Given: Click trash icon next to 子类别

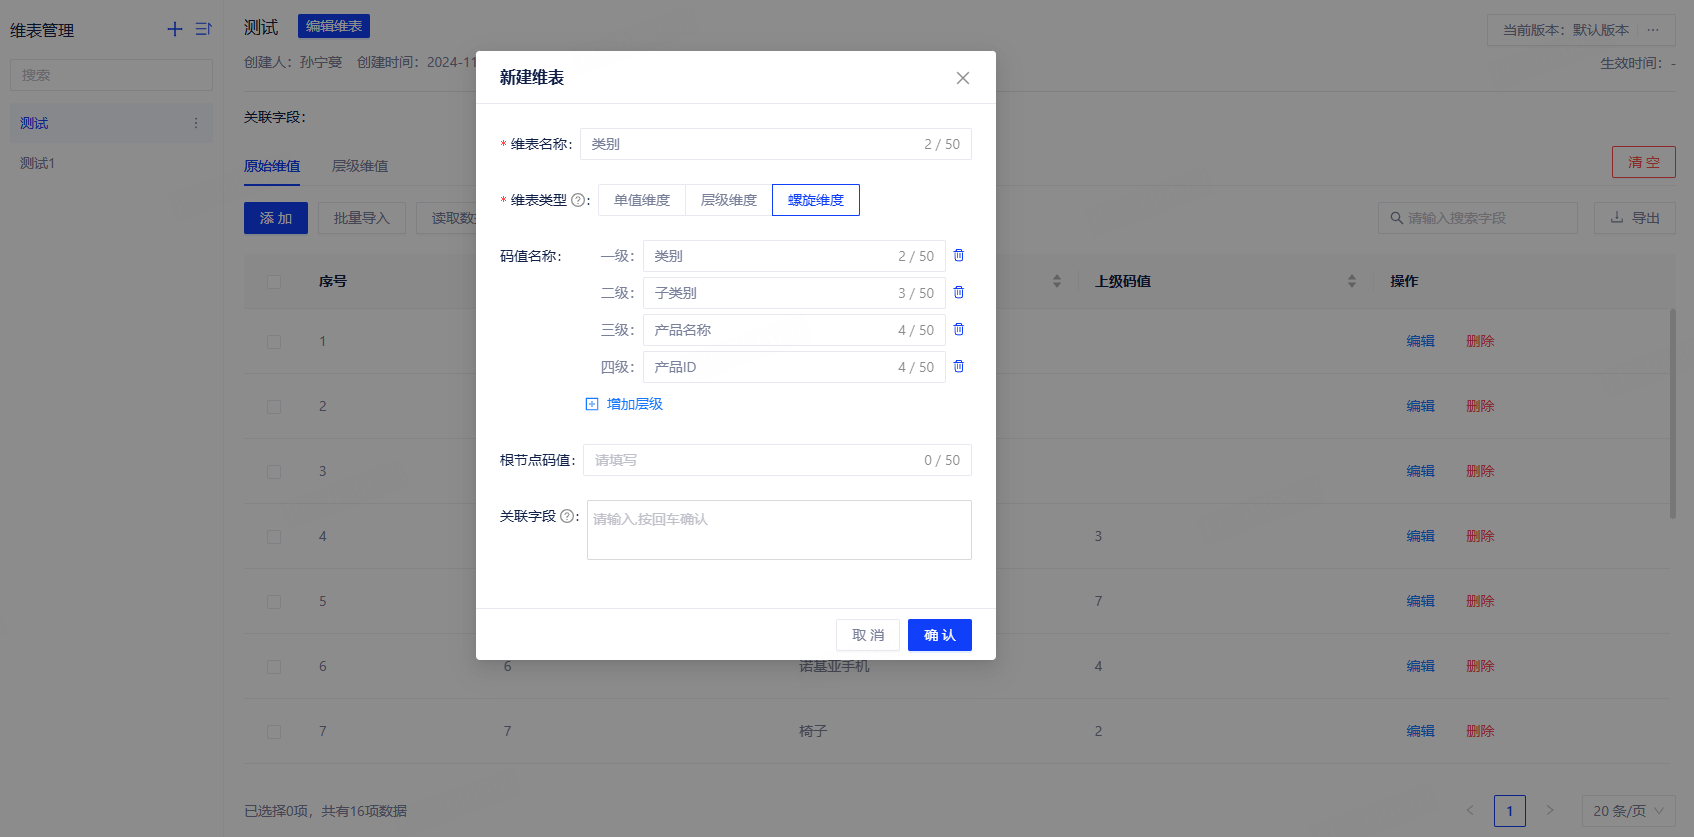Looking at the screenshot, I should tap(958, 293).
